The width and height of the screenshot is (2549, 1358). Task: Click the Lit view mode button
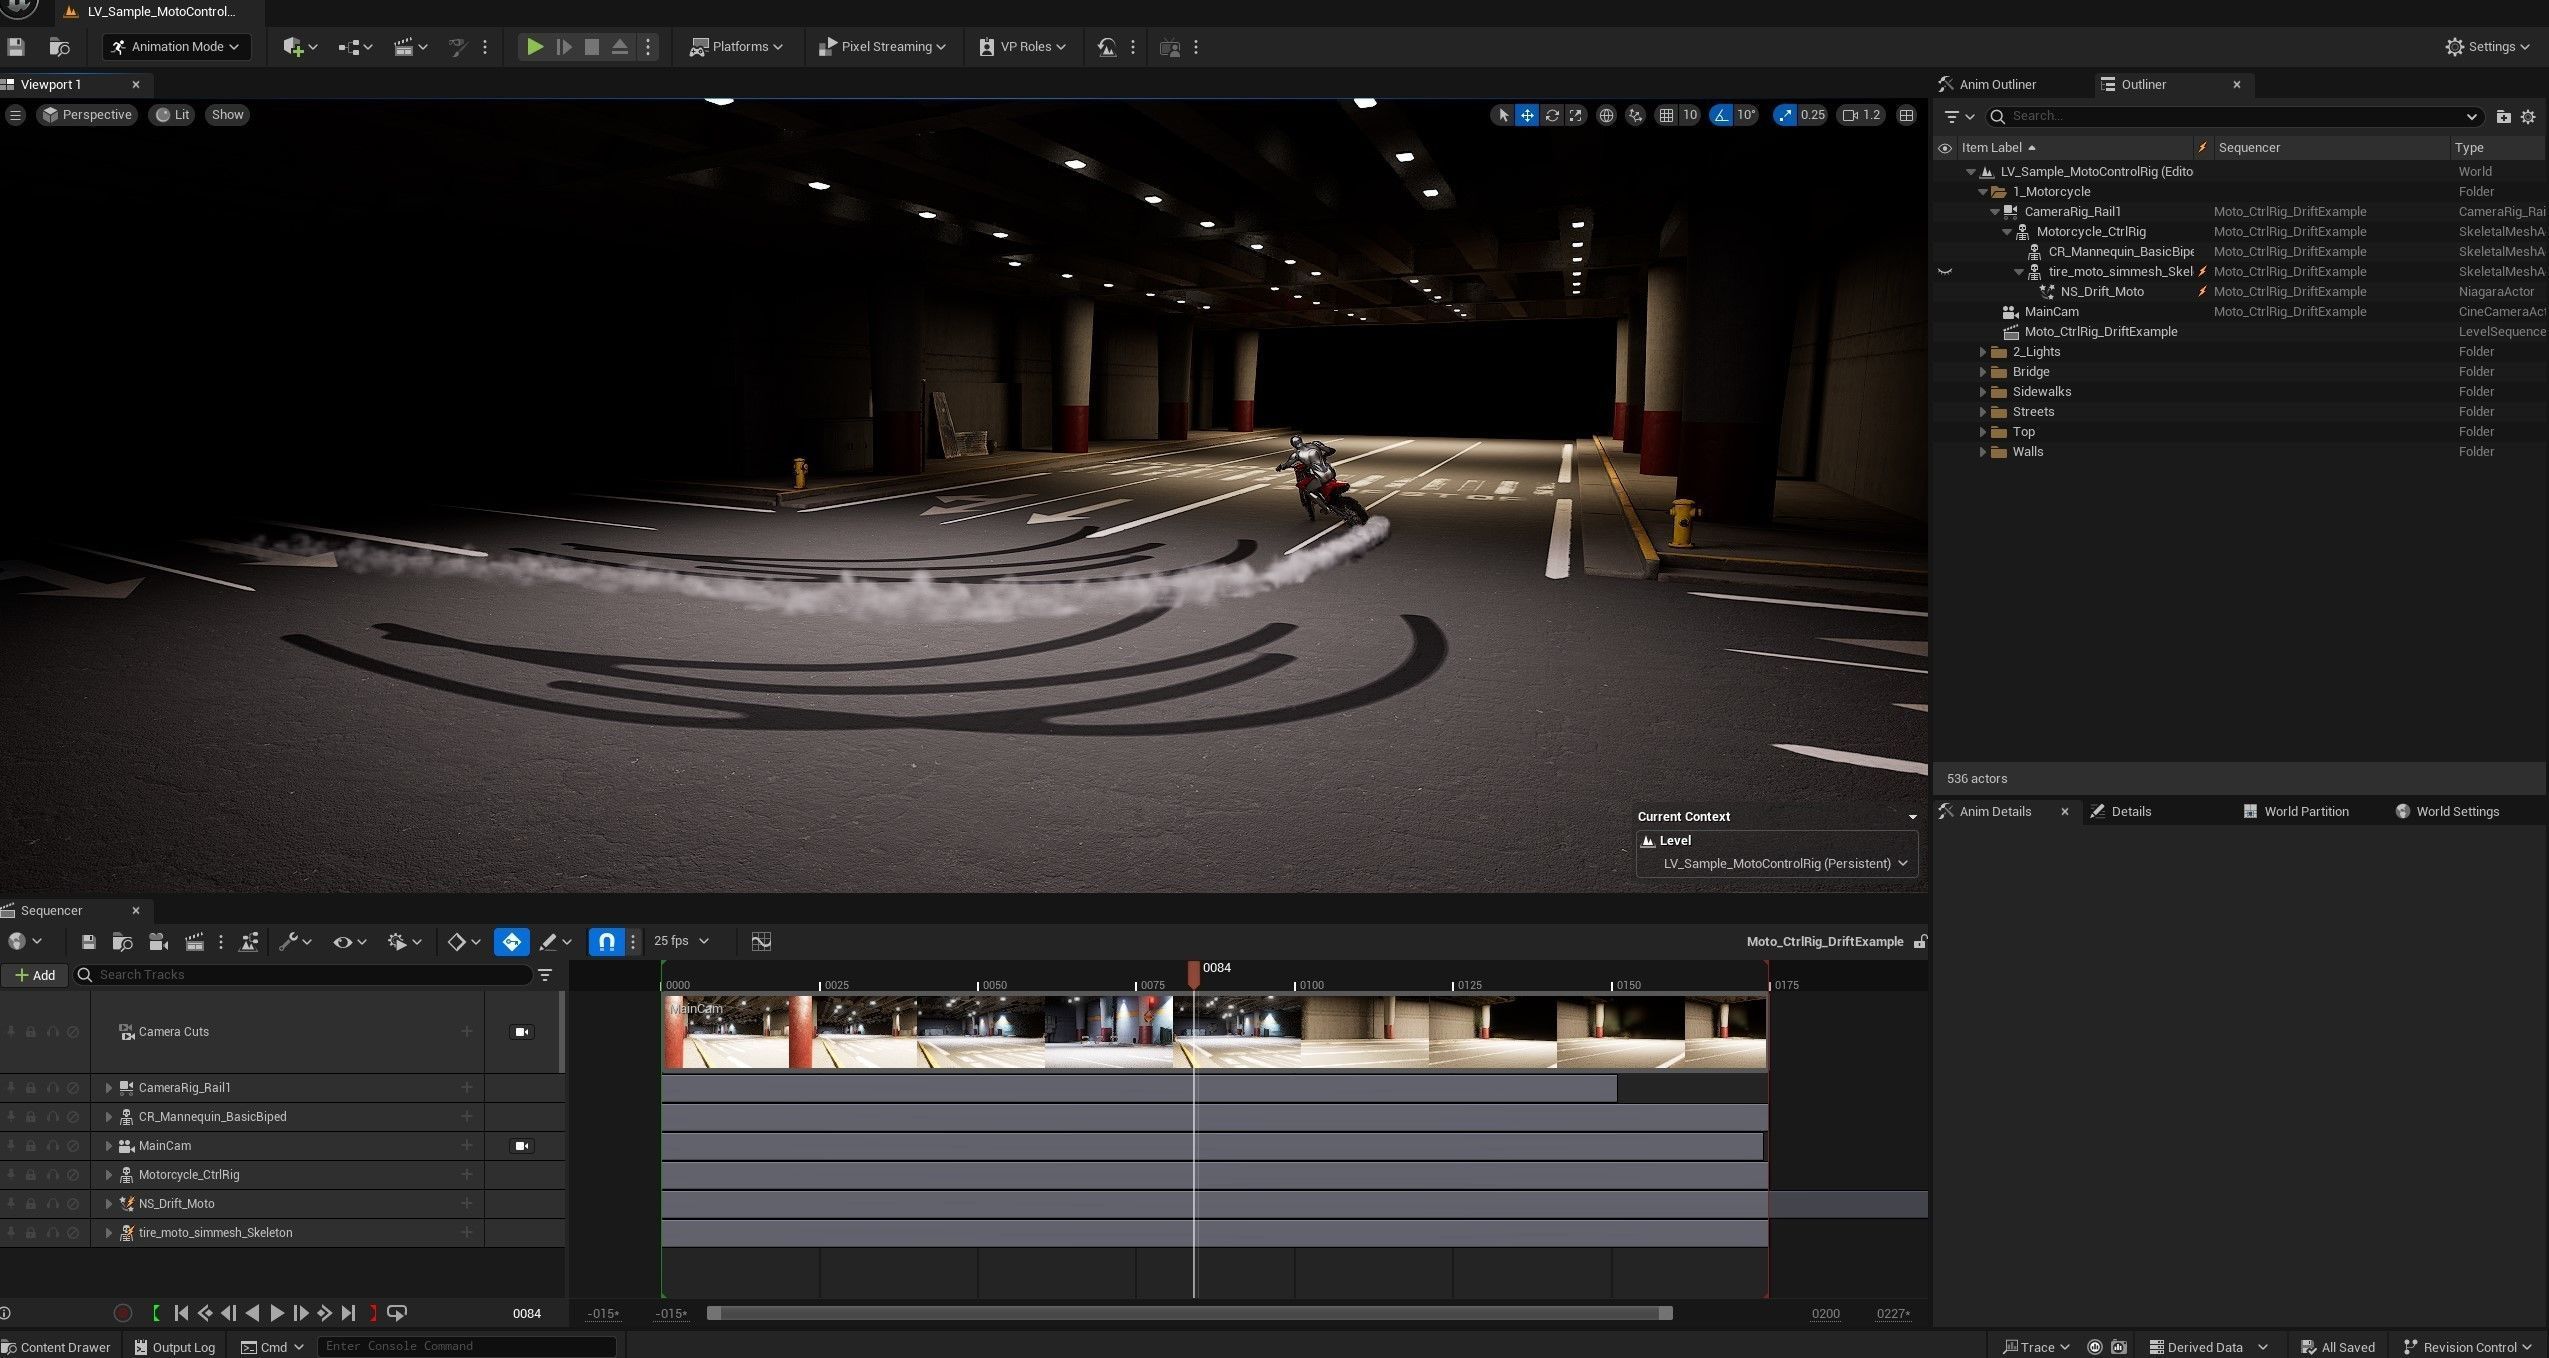172,115
